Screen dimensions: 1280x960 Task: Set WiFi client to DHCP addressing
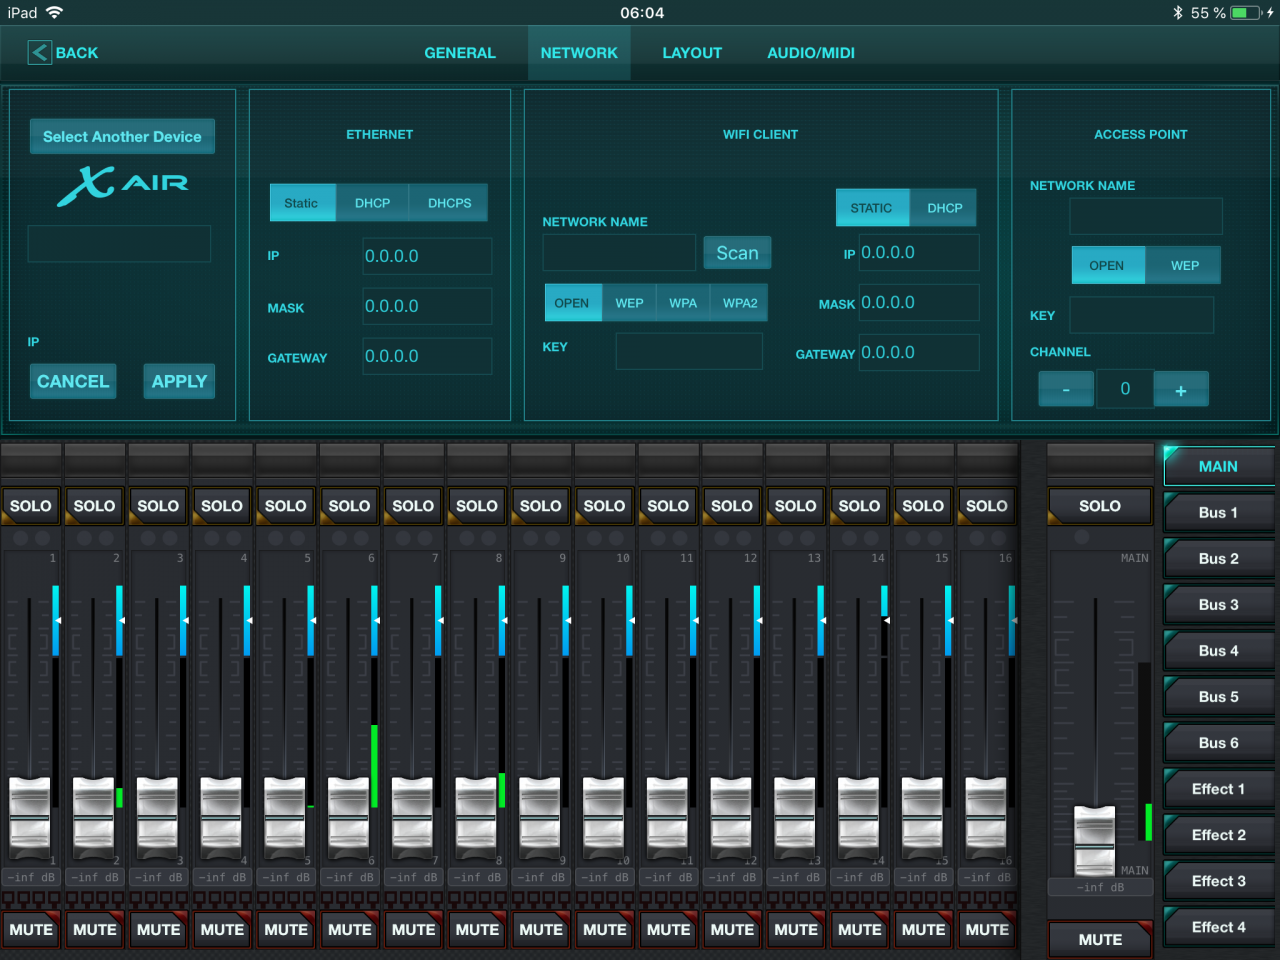pos(944,208)
